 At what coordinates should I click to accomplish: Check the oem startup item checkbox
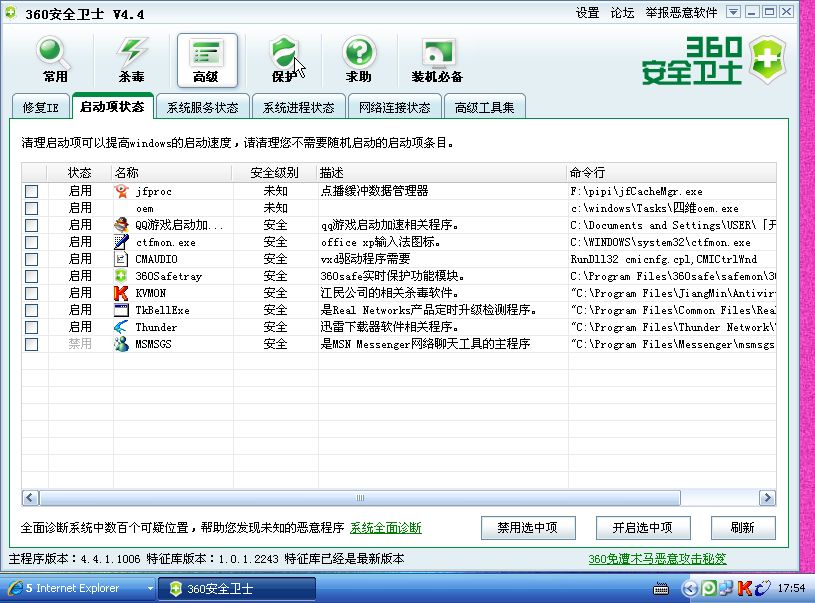click(x=32, y=208)
